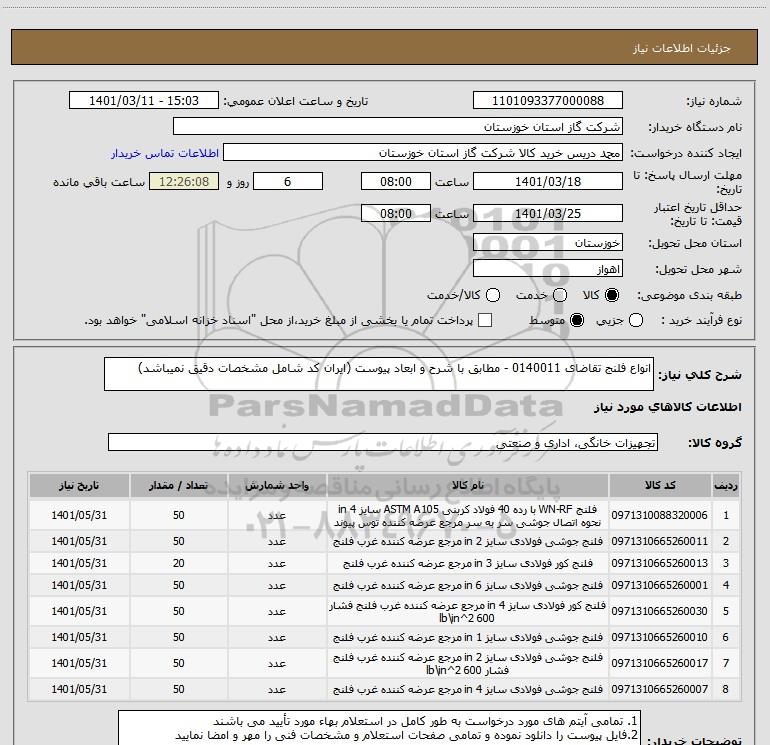Click the general description field انواع فلنج تقاضای 0140011
Image resolution: width=770 pixels, height=745 pixels.
[x=379, y=374]
